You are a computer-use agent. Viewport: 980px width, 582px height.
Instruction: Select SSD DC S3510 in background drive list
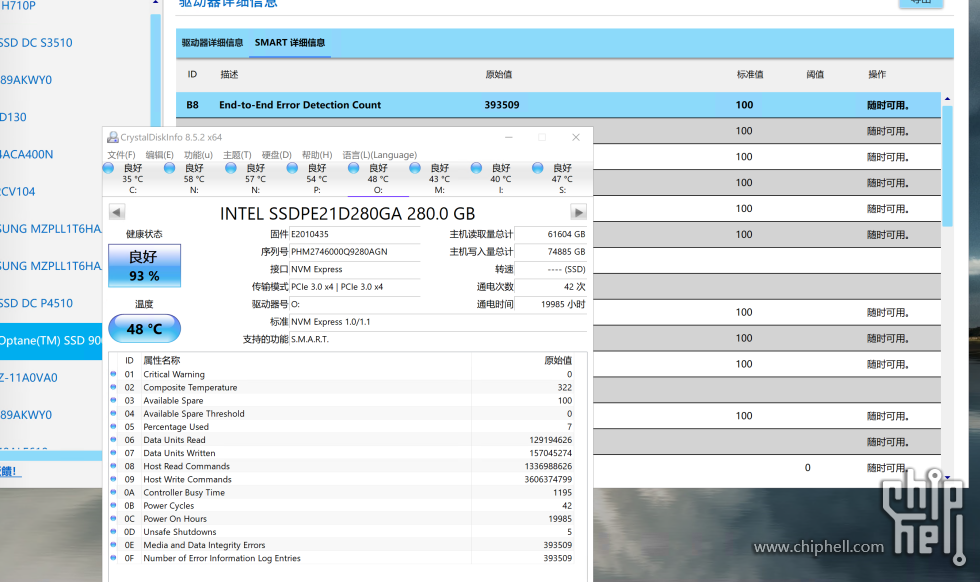coord(36,43)
